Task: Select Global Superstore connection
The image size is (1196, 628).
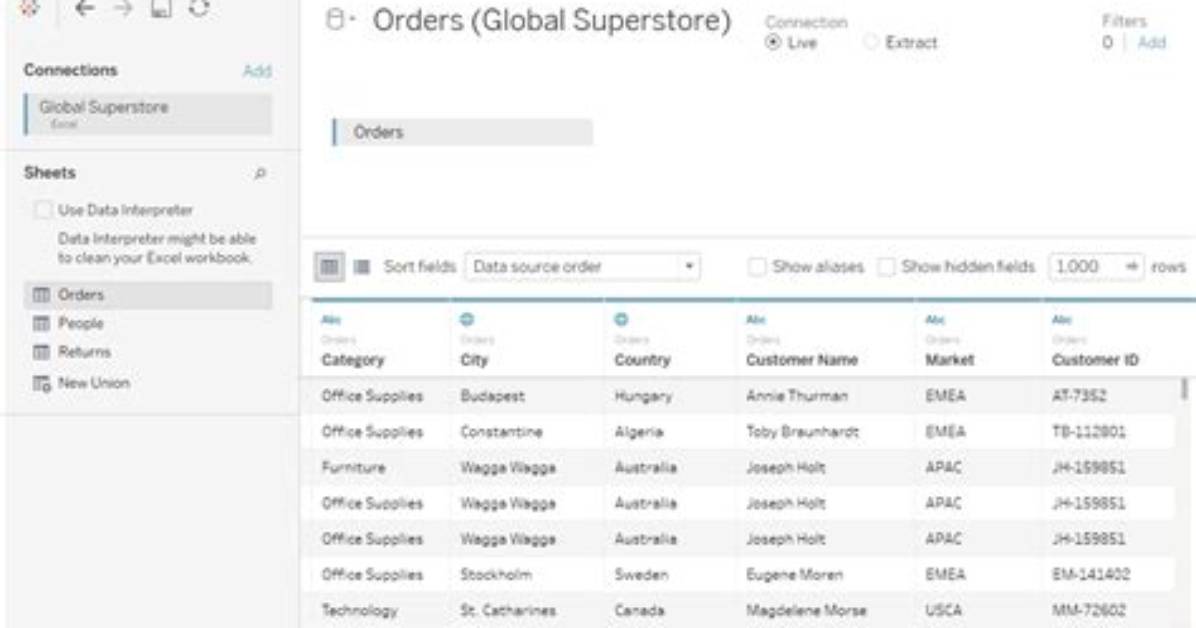Action: point(148,114)
